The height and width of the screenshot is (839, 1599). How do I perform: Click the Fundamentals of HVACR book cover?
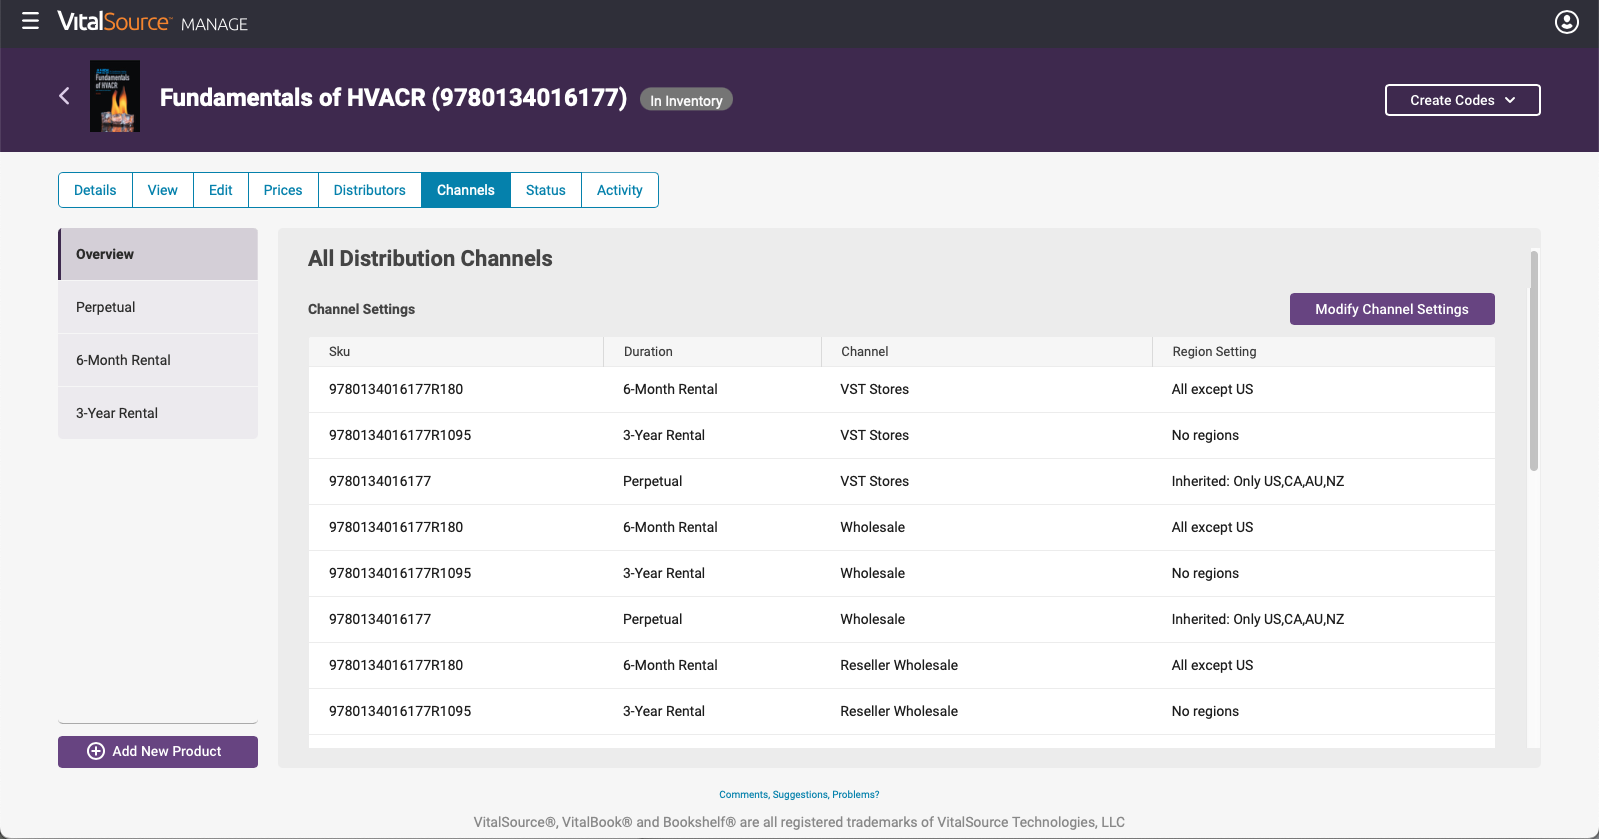click(x=115, y=97)
